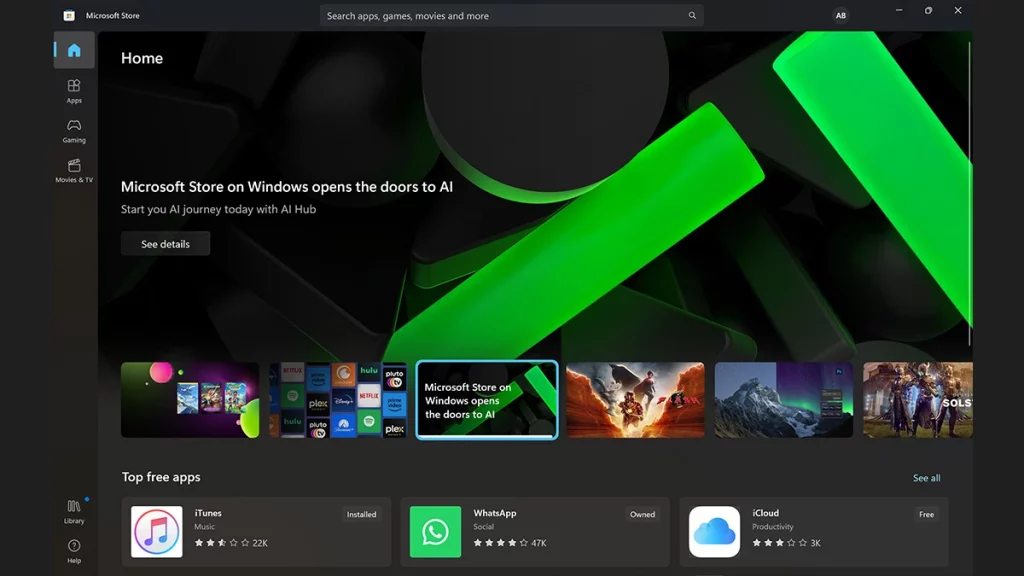Open the Home sidebar icon
This screenshot has width=1024, height=576.
74,50
